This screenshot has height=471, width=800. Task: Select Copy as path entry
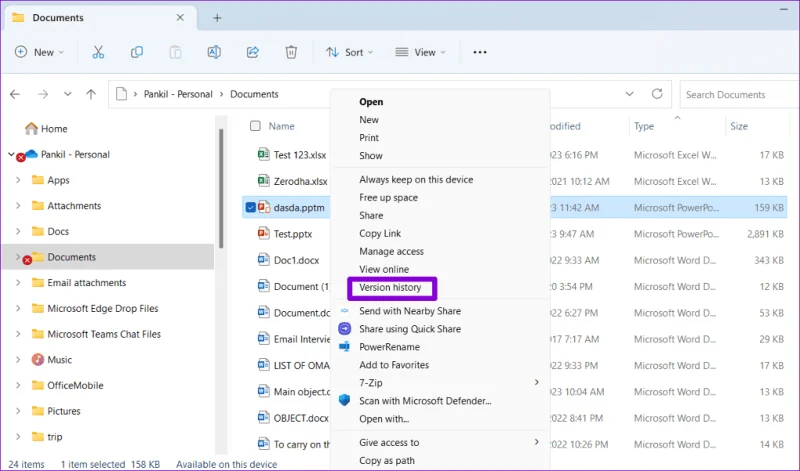[x=387, y=460]
